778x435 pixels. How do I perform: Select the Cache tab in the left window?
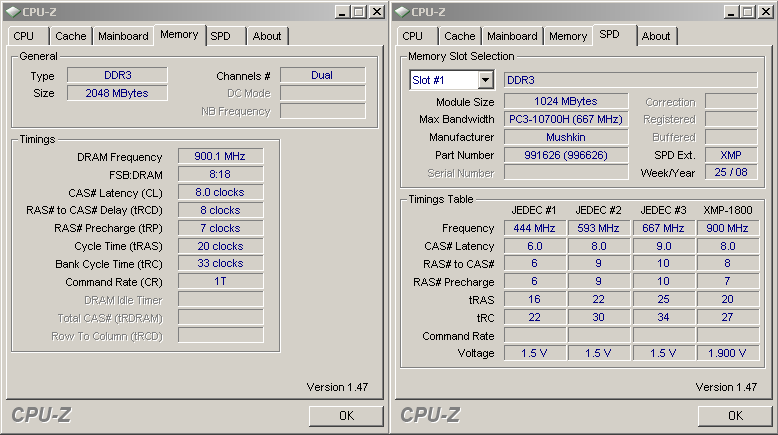point(70,36)
